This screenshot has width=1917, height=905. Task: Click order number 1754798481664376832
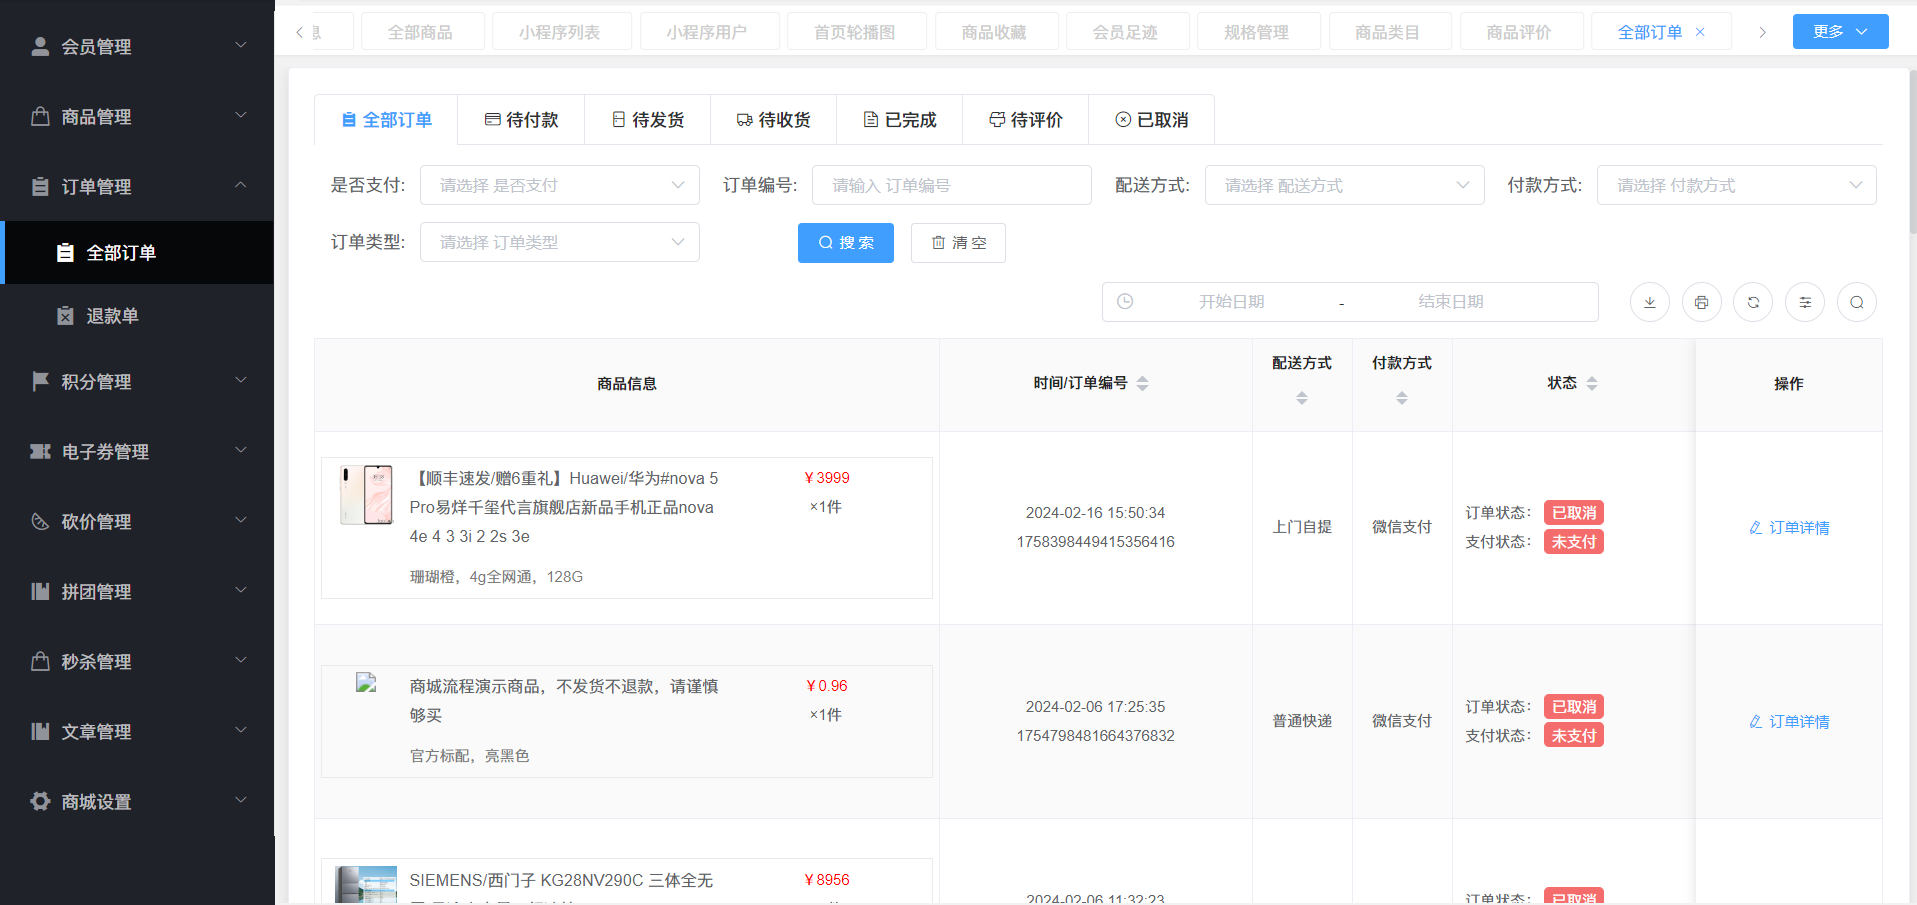(1096, 735)
